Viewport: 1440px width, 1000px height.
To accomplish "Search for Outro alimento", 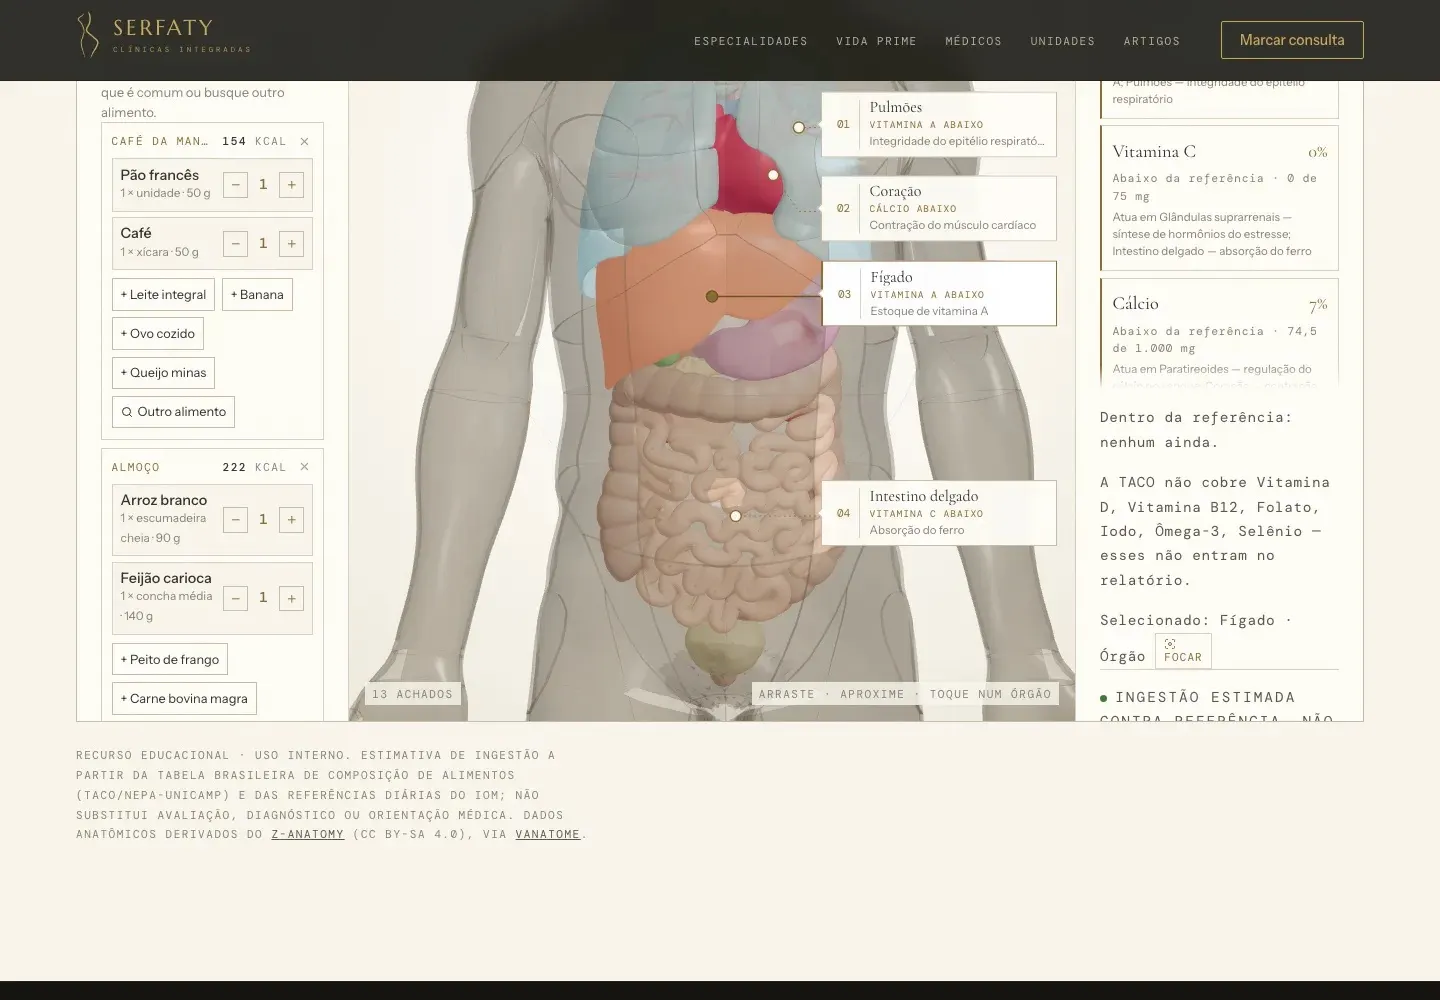I will [173, 411].
